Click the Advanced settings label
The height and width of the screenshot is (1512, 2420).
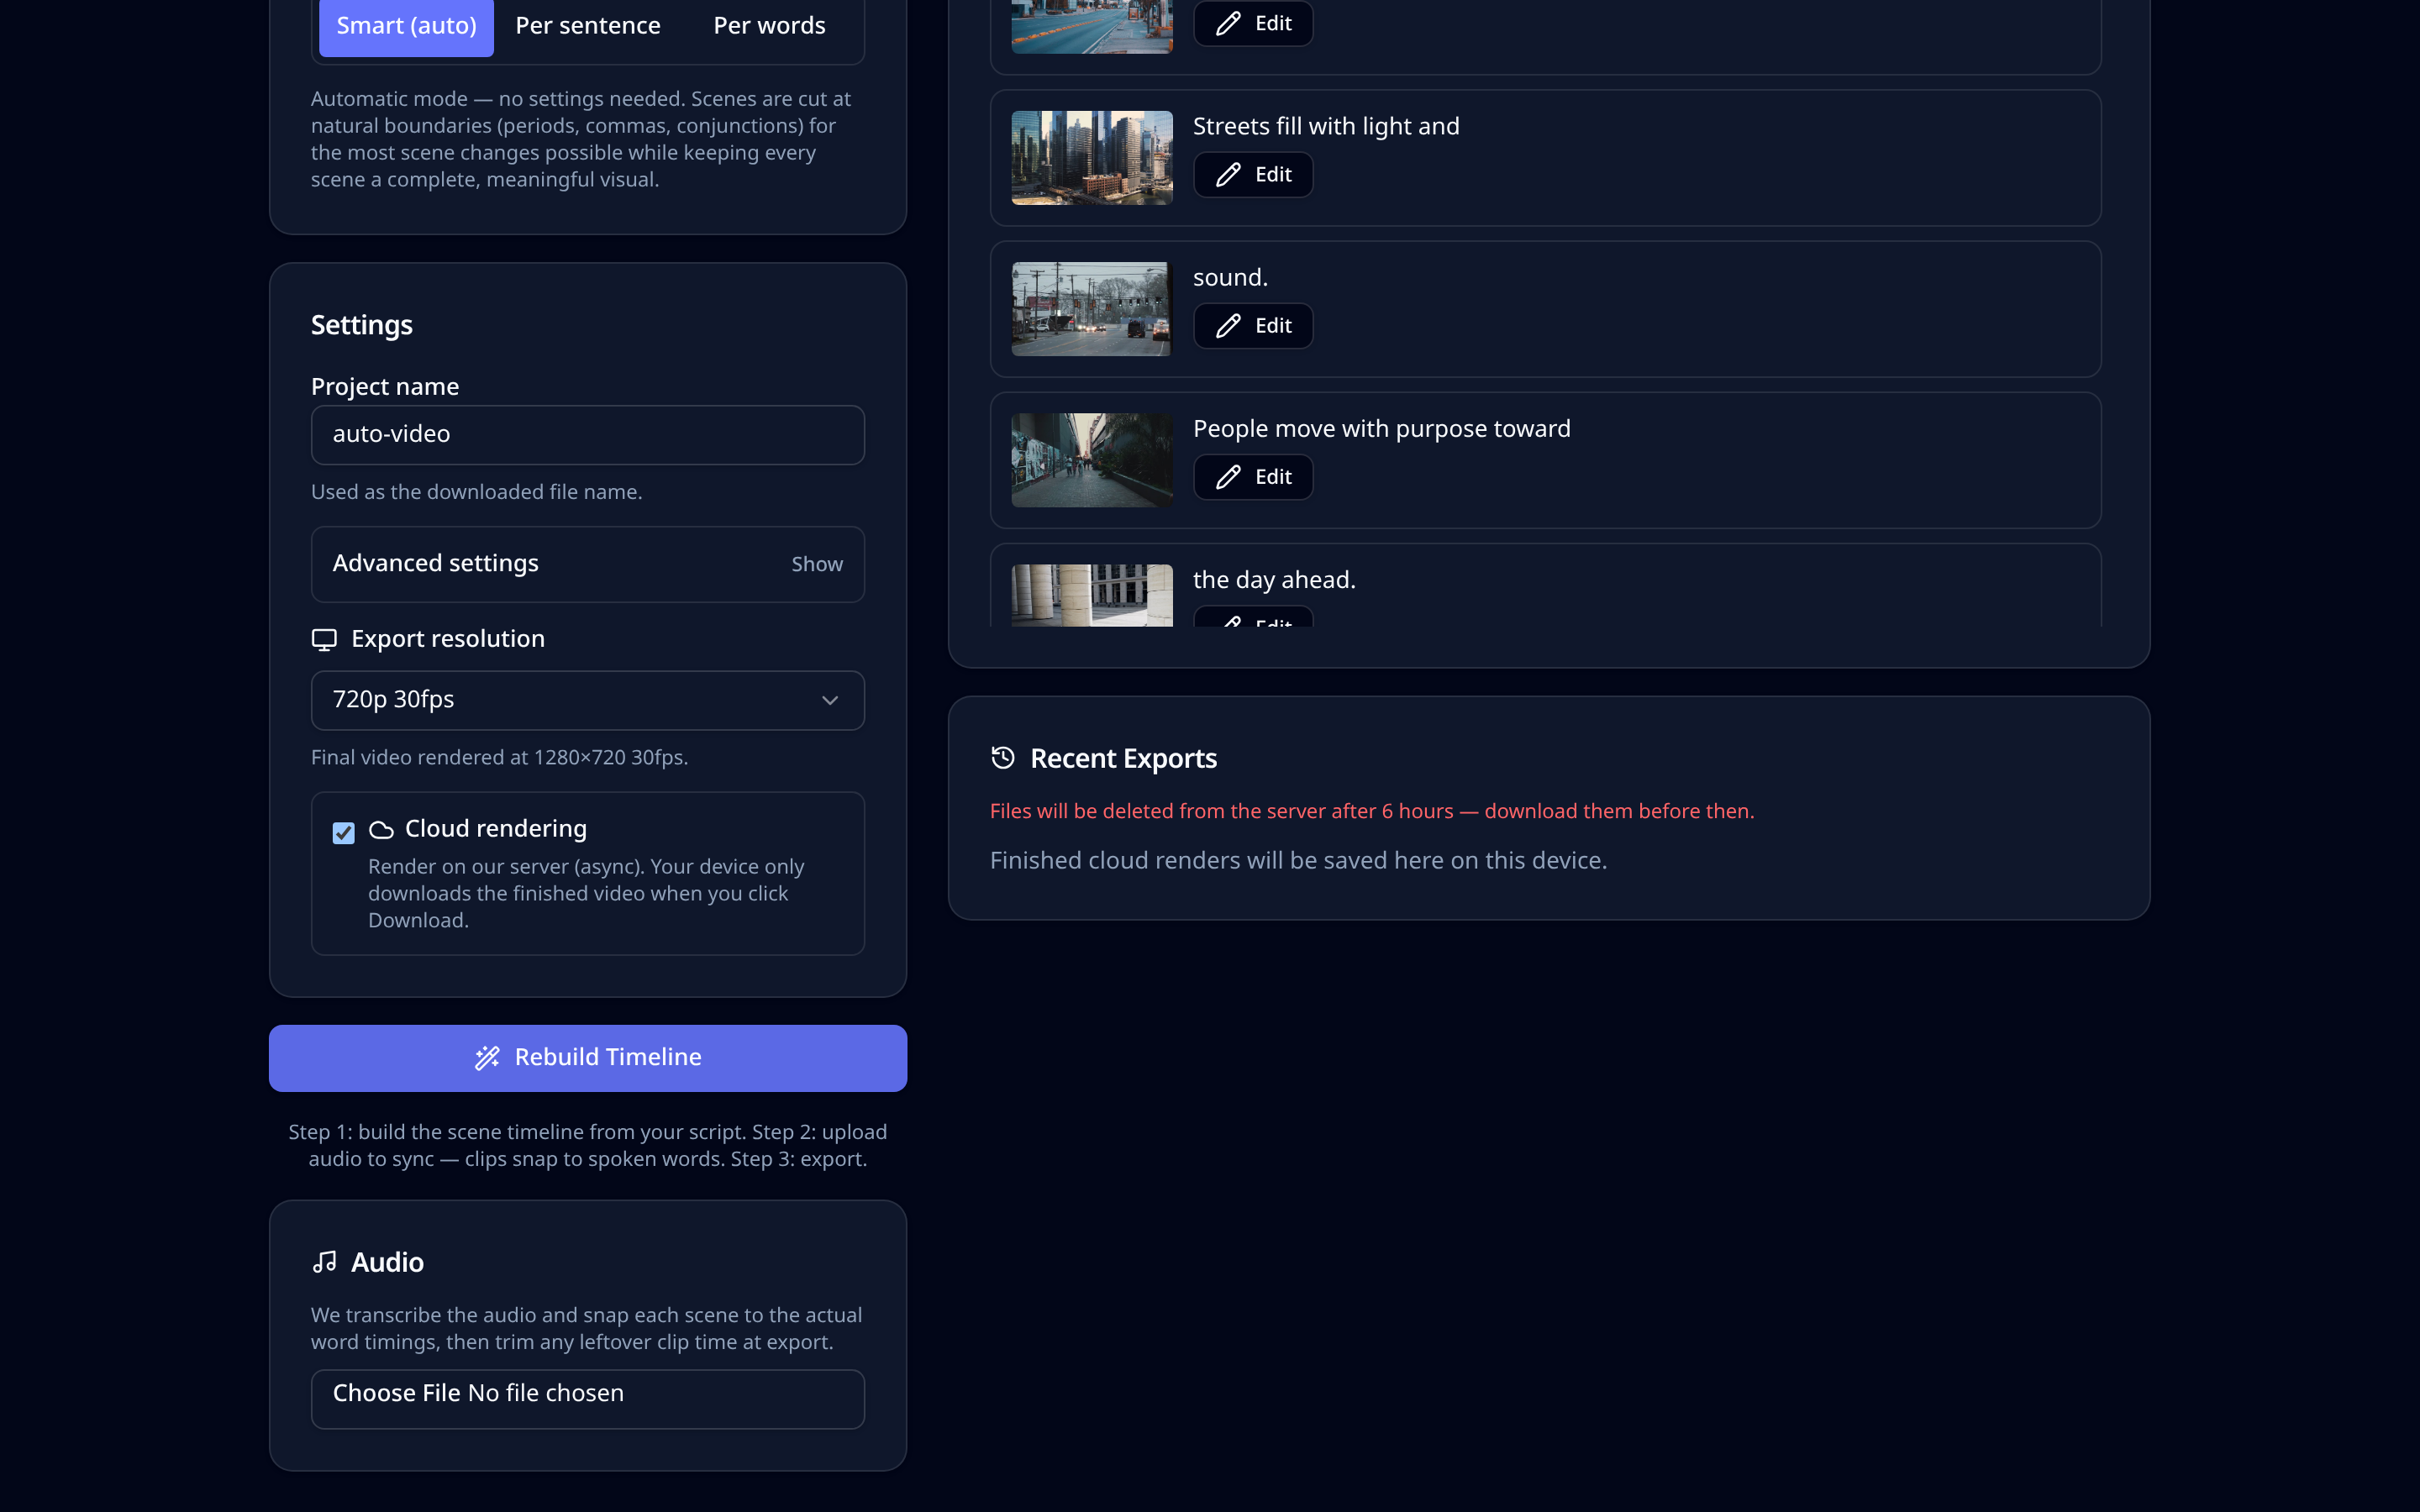tap(435, 564)
